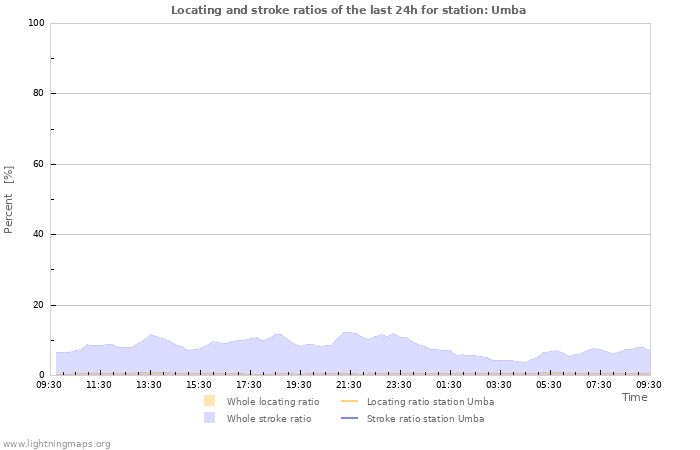Click the chart title for station Umba
700x450 pixels.
[348, 10]
